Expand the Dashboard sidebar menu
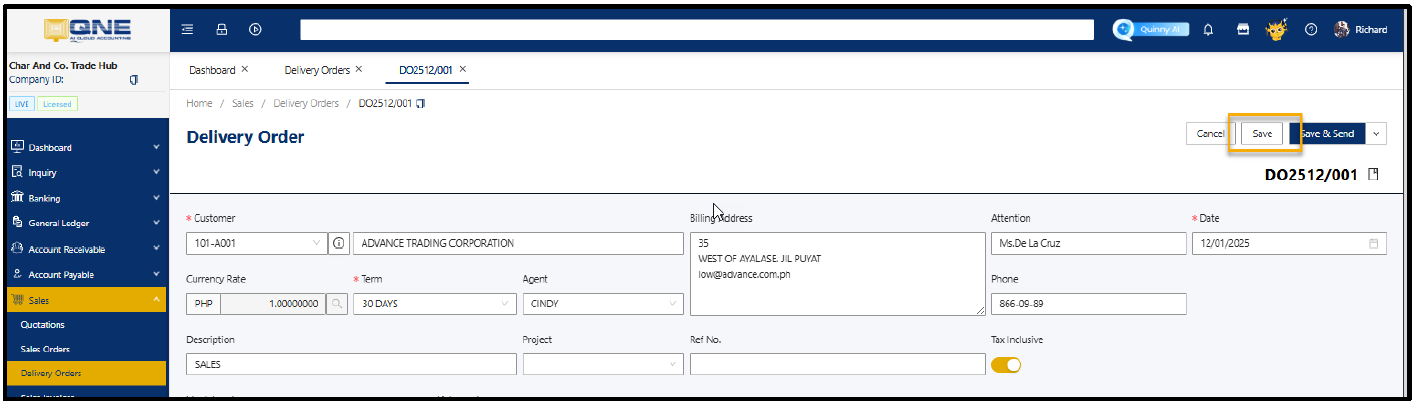Viewport: 1414px width, 405px height. click(156, 148)
